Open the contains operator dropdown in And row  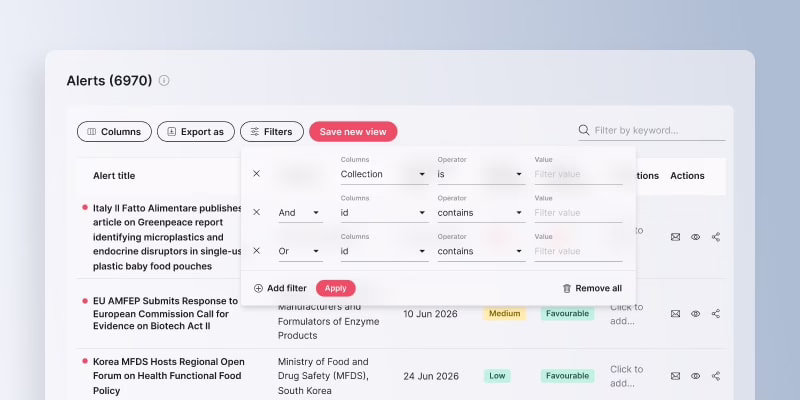click(481, 213)
